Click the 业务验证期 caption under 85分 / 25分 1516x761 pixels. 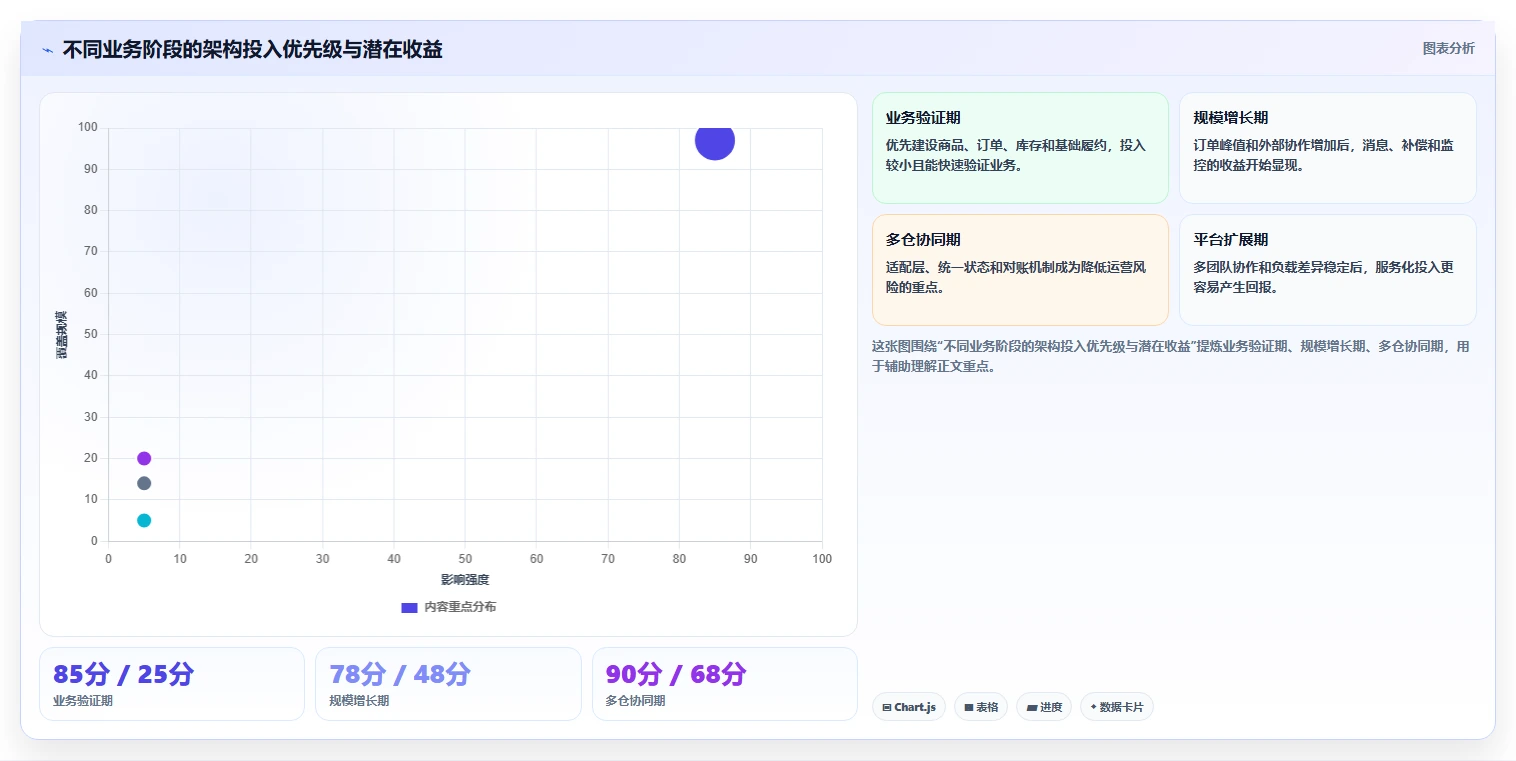pyautogui.click(x=83, y=701)
